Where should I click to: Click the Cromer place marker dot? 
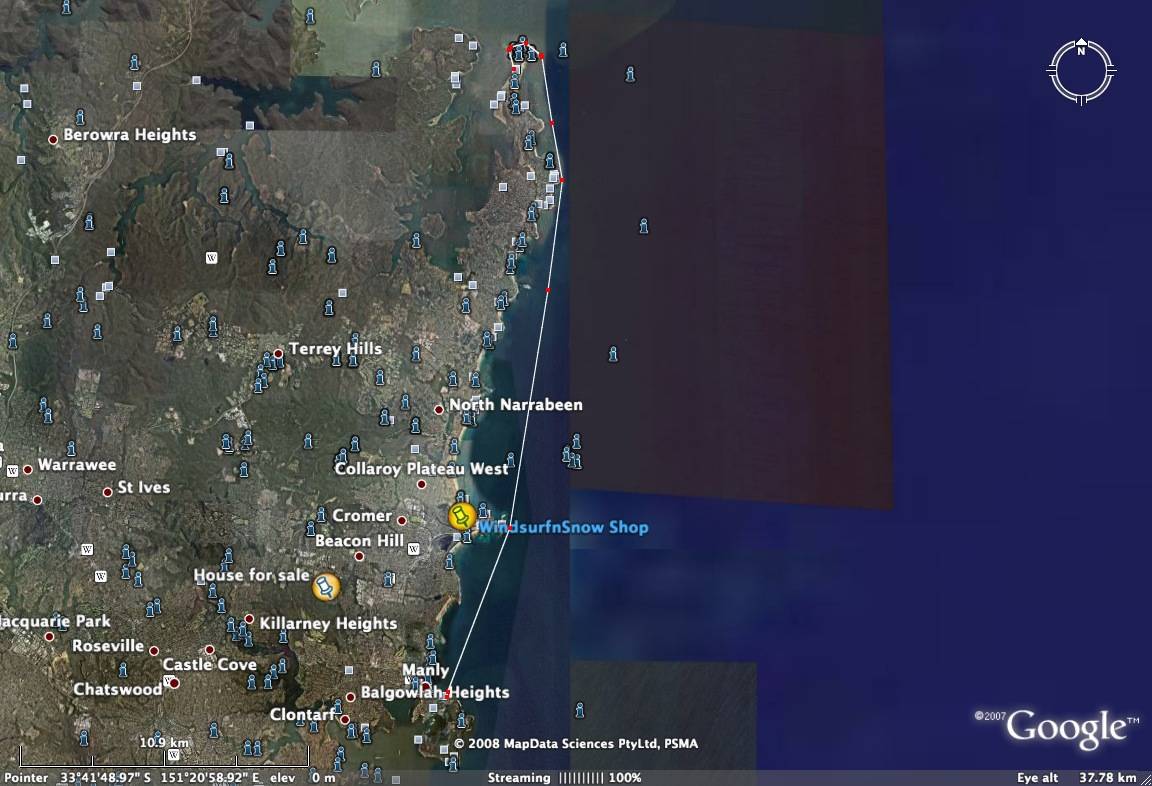[402, 520]
